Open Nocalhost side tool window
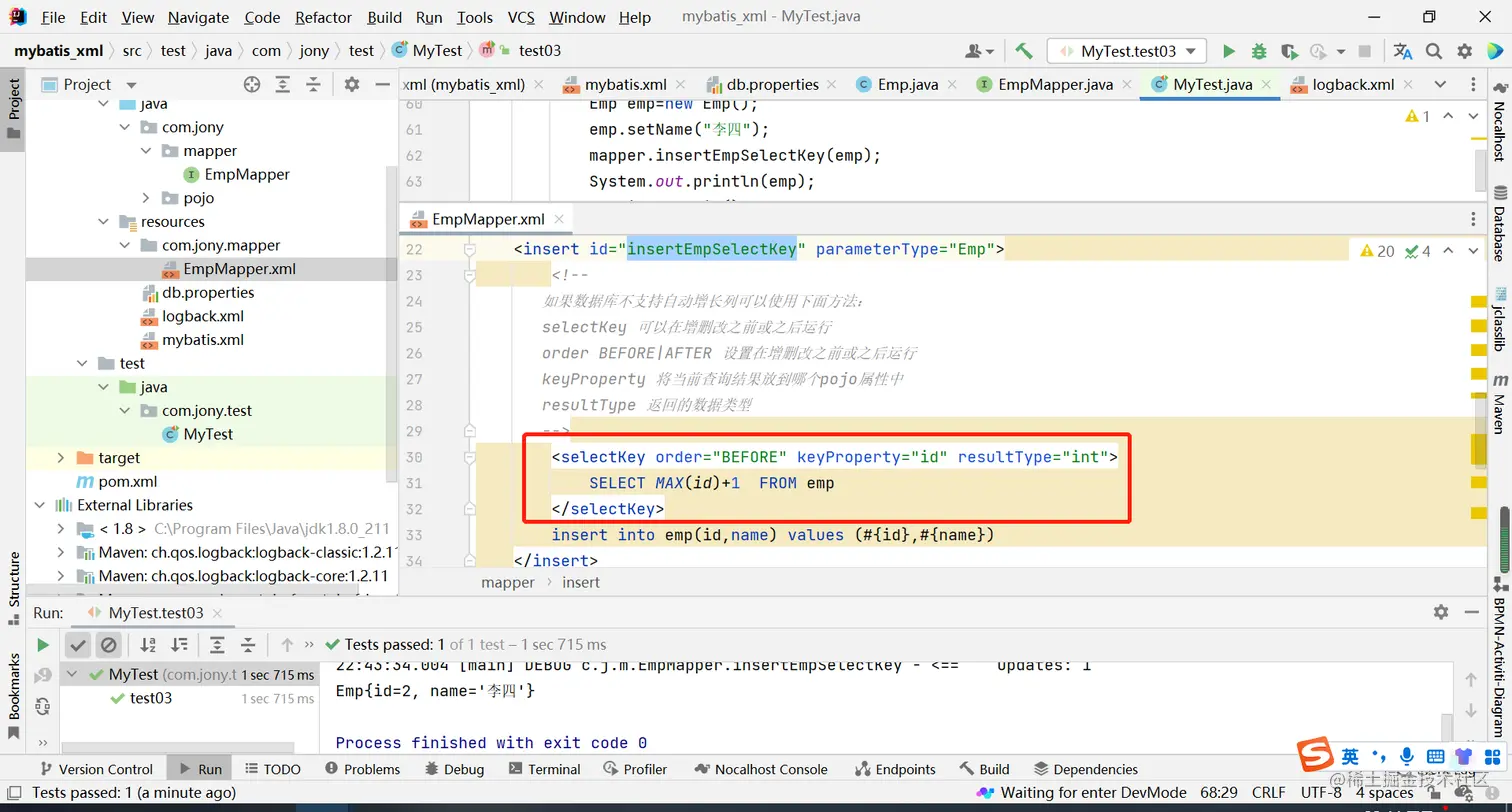This screenshot has width=1512, height=812. (x=1499, y=120)
